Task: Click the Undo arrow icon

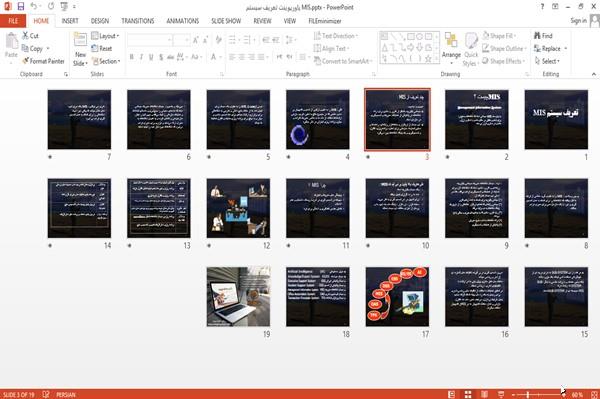Action: pos(34,7)
